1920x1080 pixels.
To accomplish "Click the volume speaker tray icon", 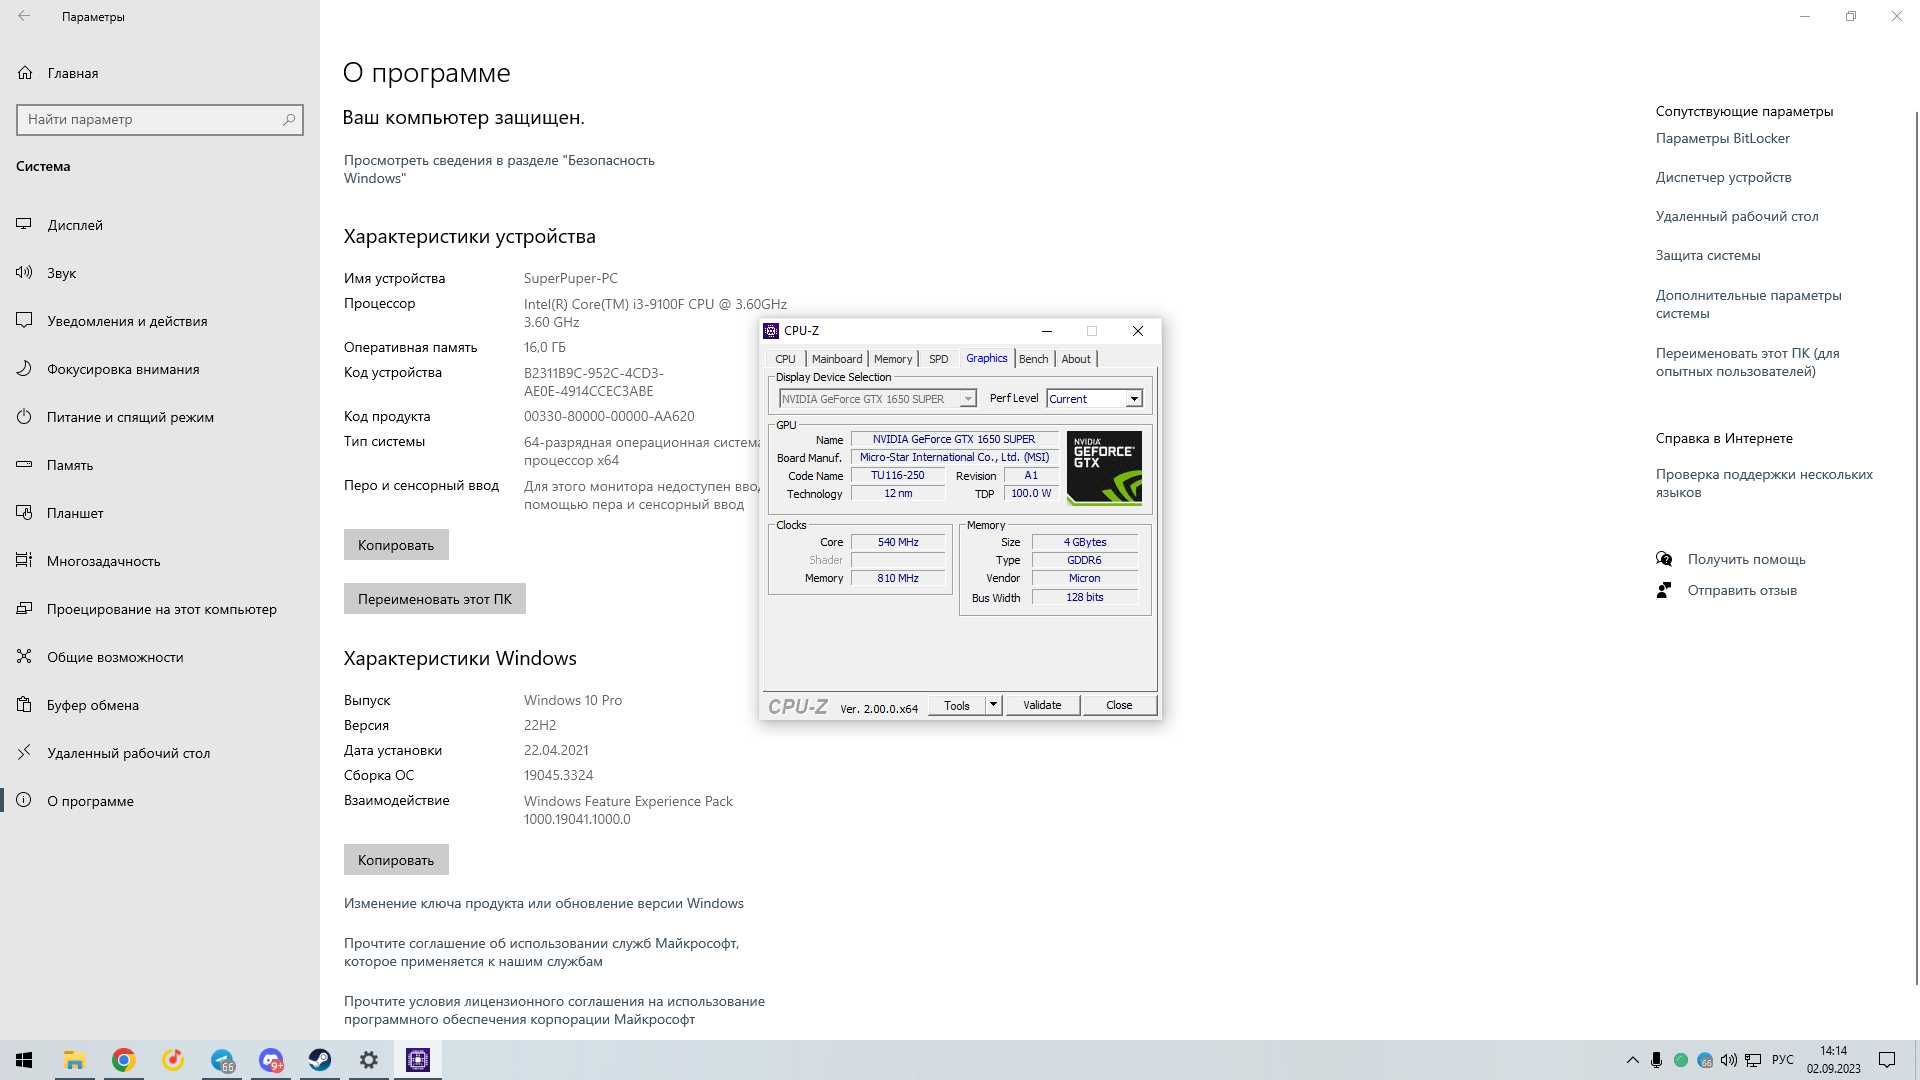I will (1729, 1060).
